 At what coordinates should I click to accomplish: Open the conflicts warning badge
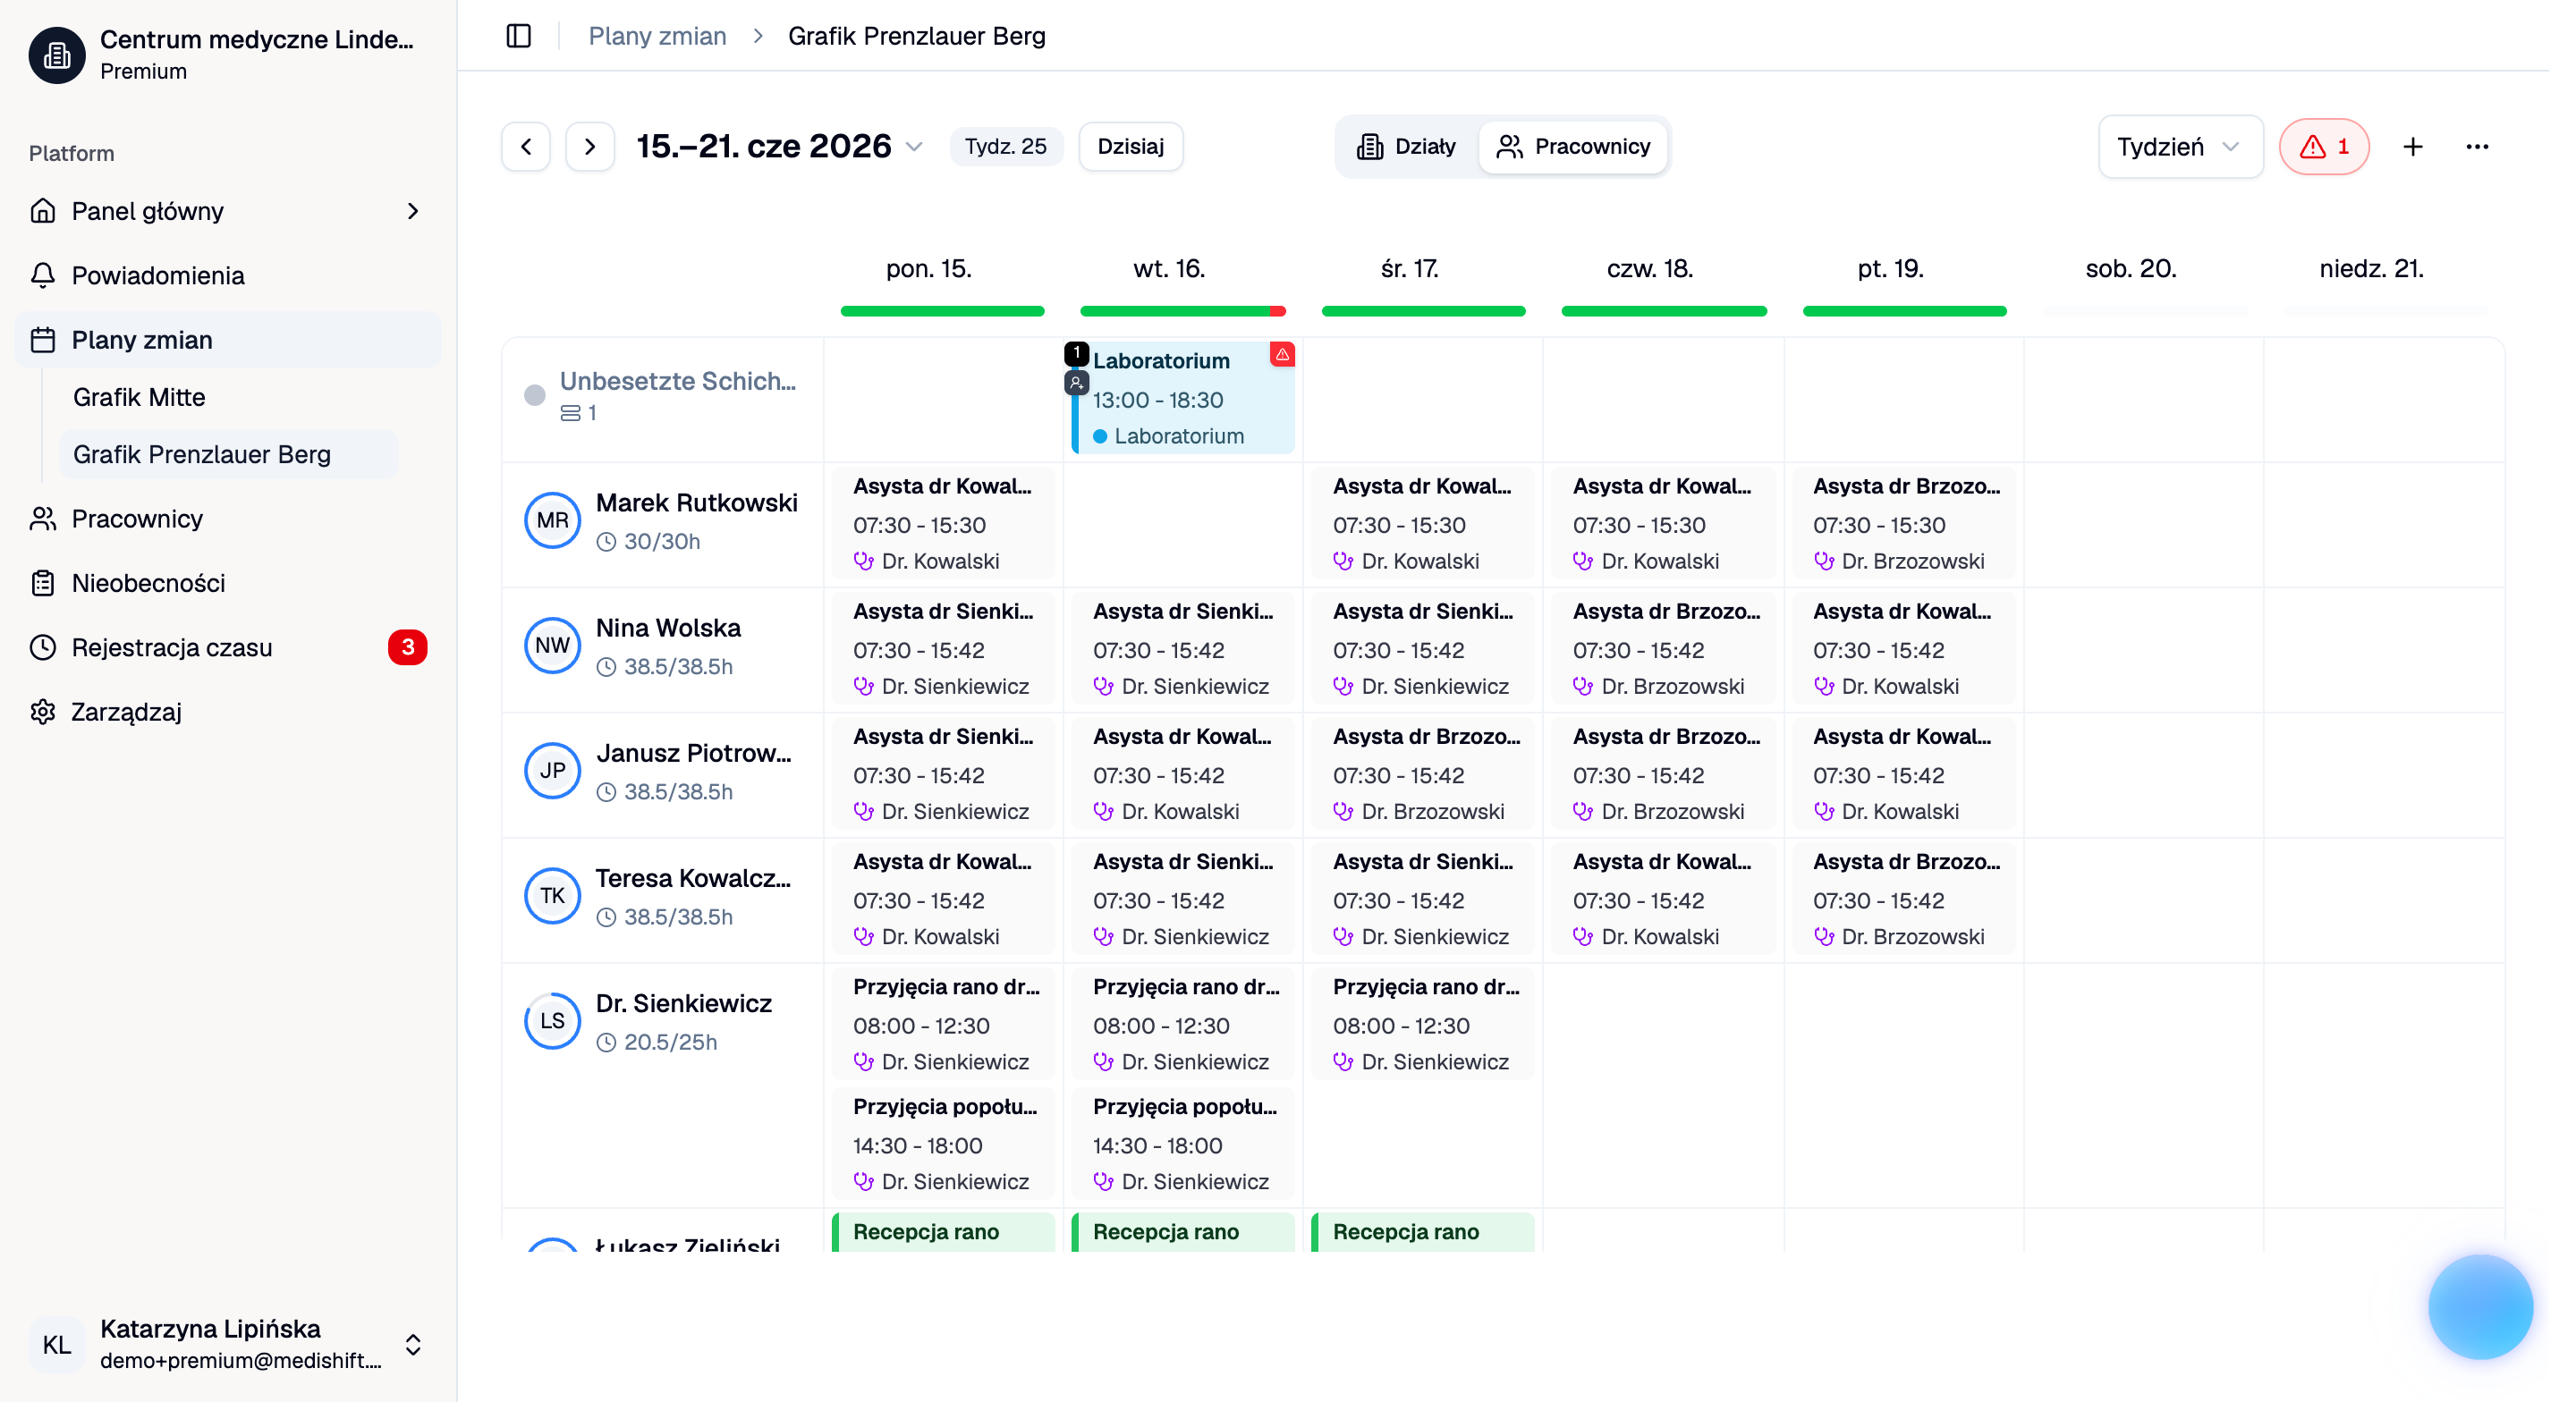(2324, 147)
